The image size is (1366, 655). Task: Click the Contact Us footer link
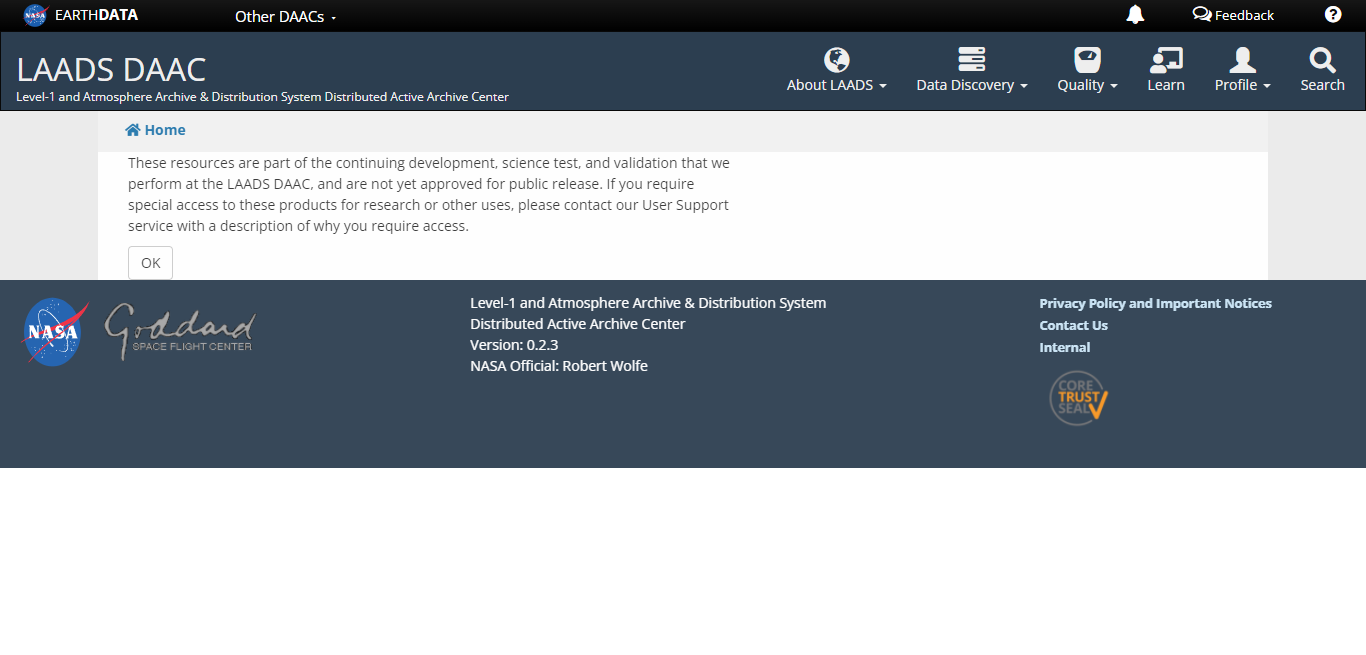1073,325
